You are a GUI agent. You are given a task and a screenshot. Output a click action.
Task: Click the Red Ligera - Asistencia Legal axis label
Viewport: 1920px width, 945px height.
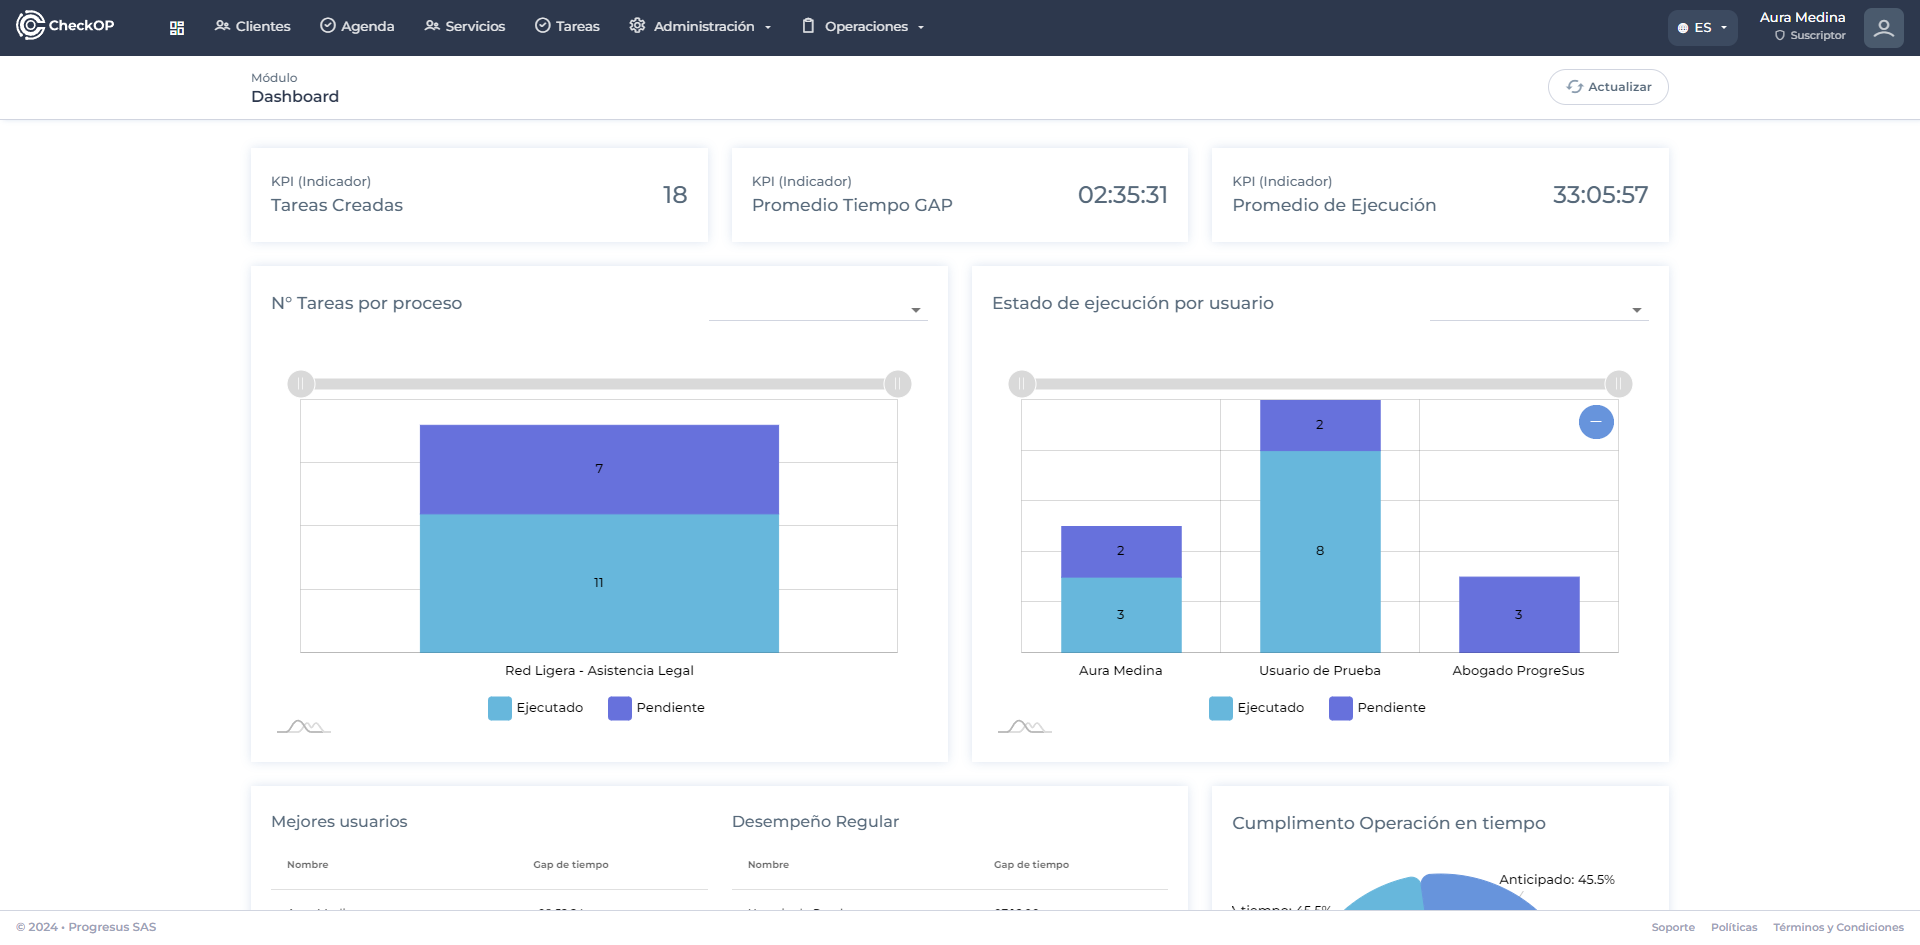599,671
